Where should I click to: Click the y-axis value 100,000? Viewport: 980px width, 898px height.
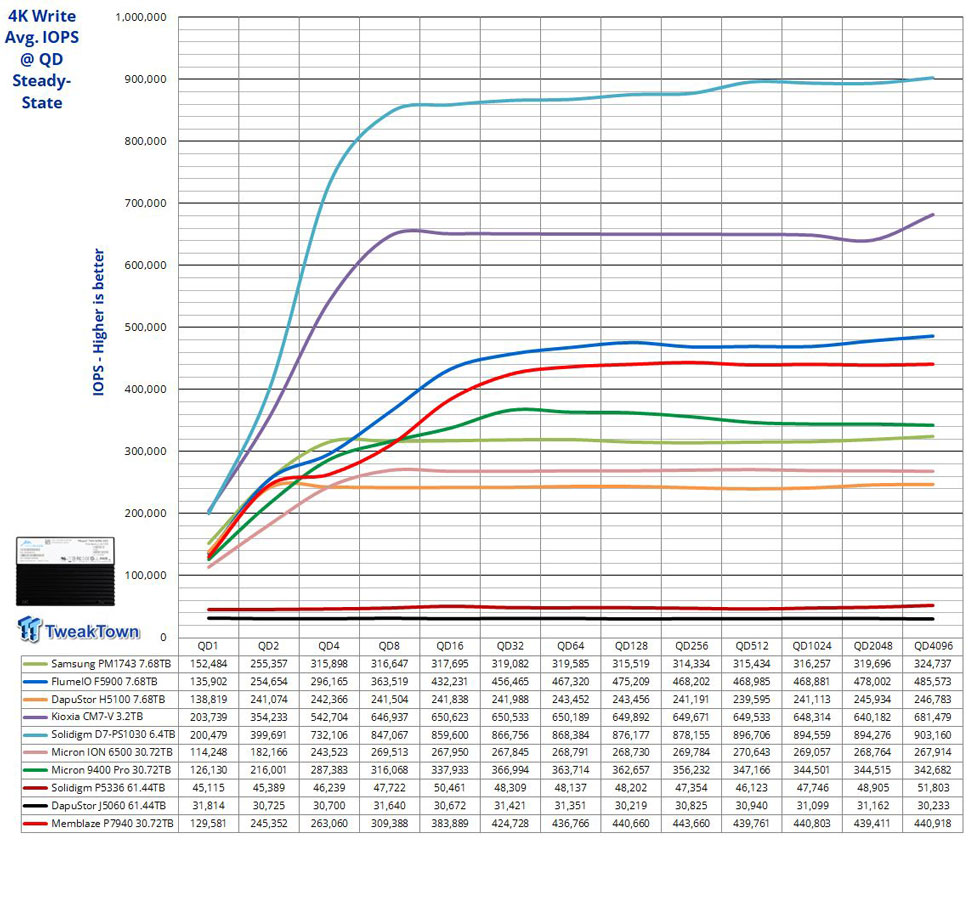[x=146, y=576]
